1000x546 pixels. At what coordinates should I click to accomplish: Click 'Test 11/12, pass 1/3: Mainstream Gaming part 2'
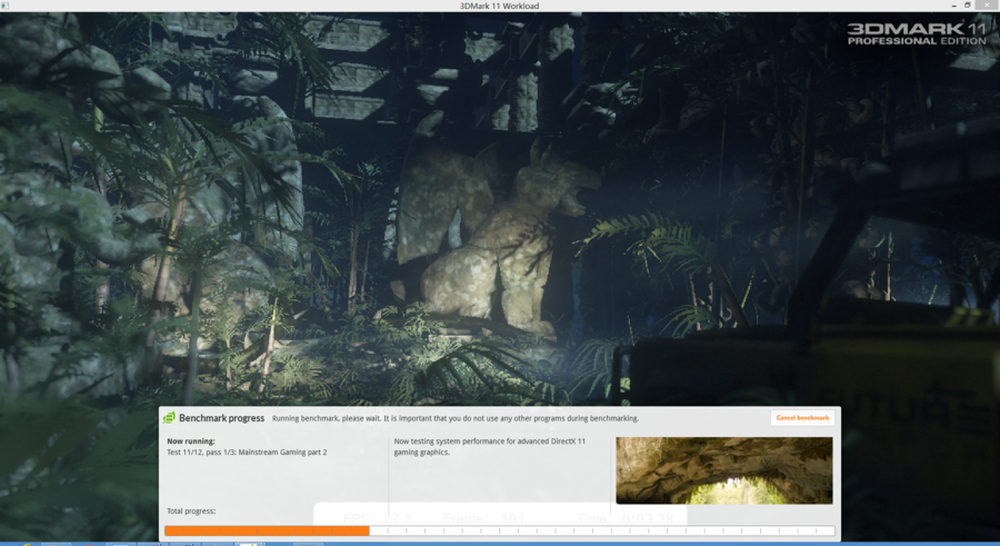coord(247,452)
